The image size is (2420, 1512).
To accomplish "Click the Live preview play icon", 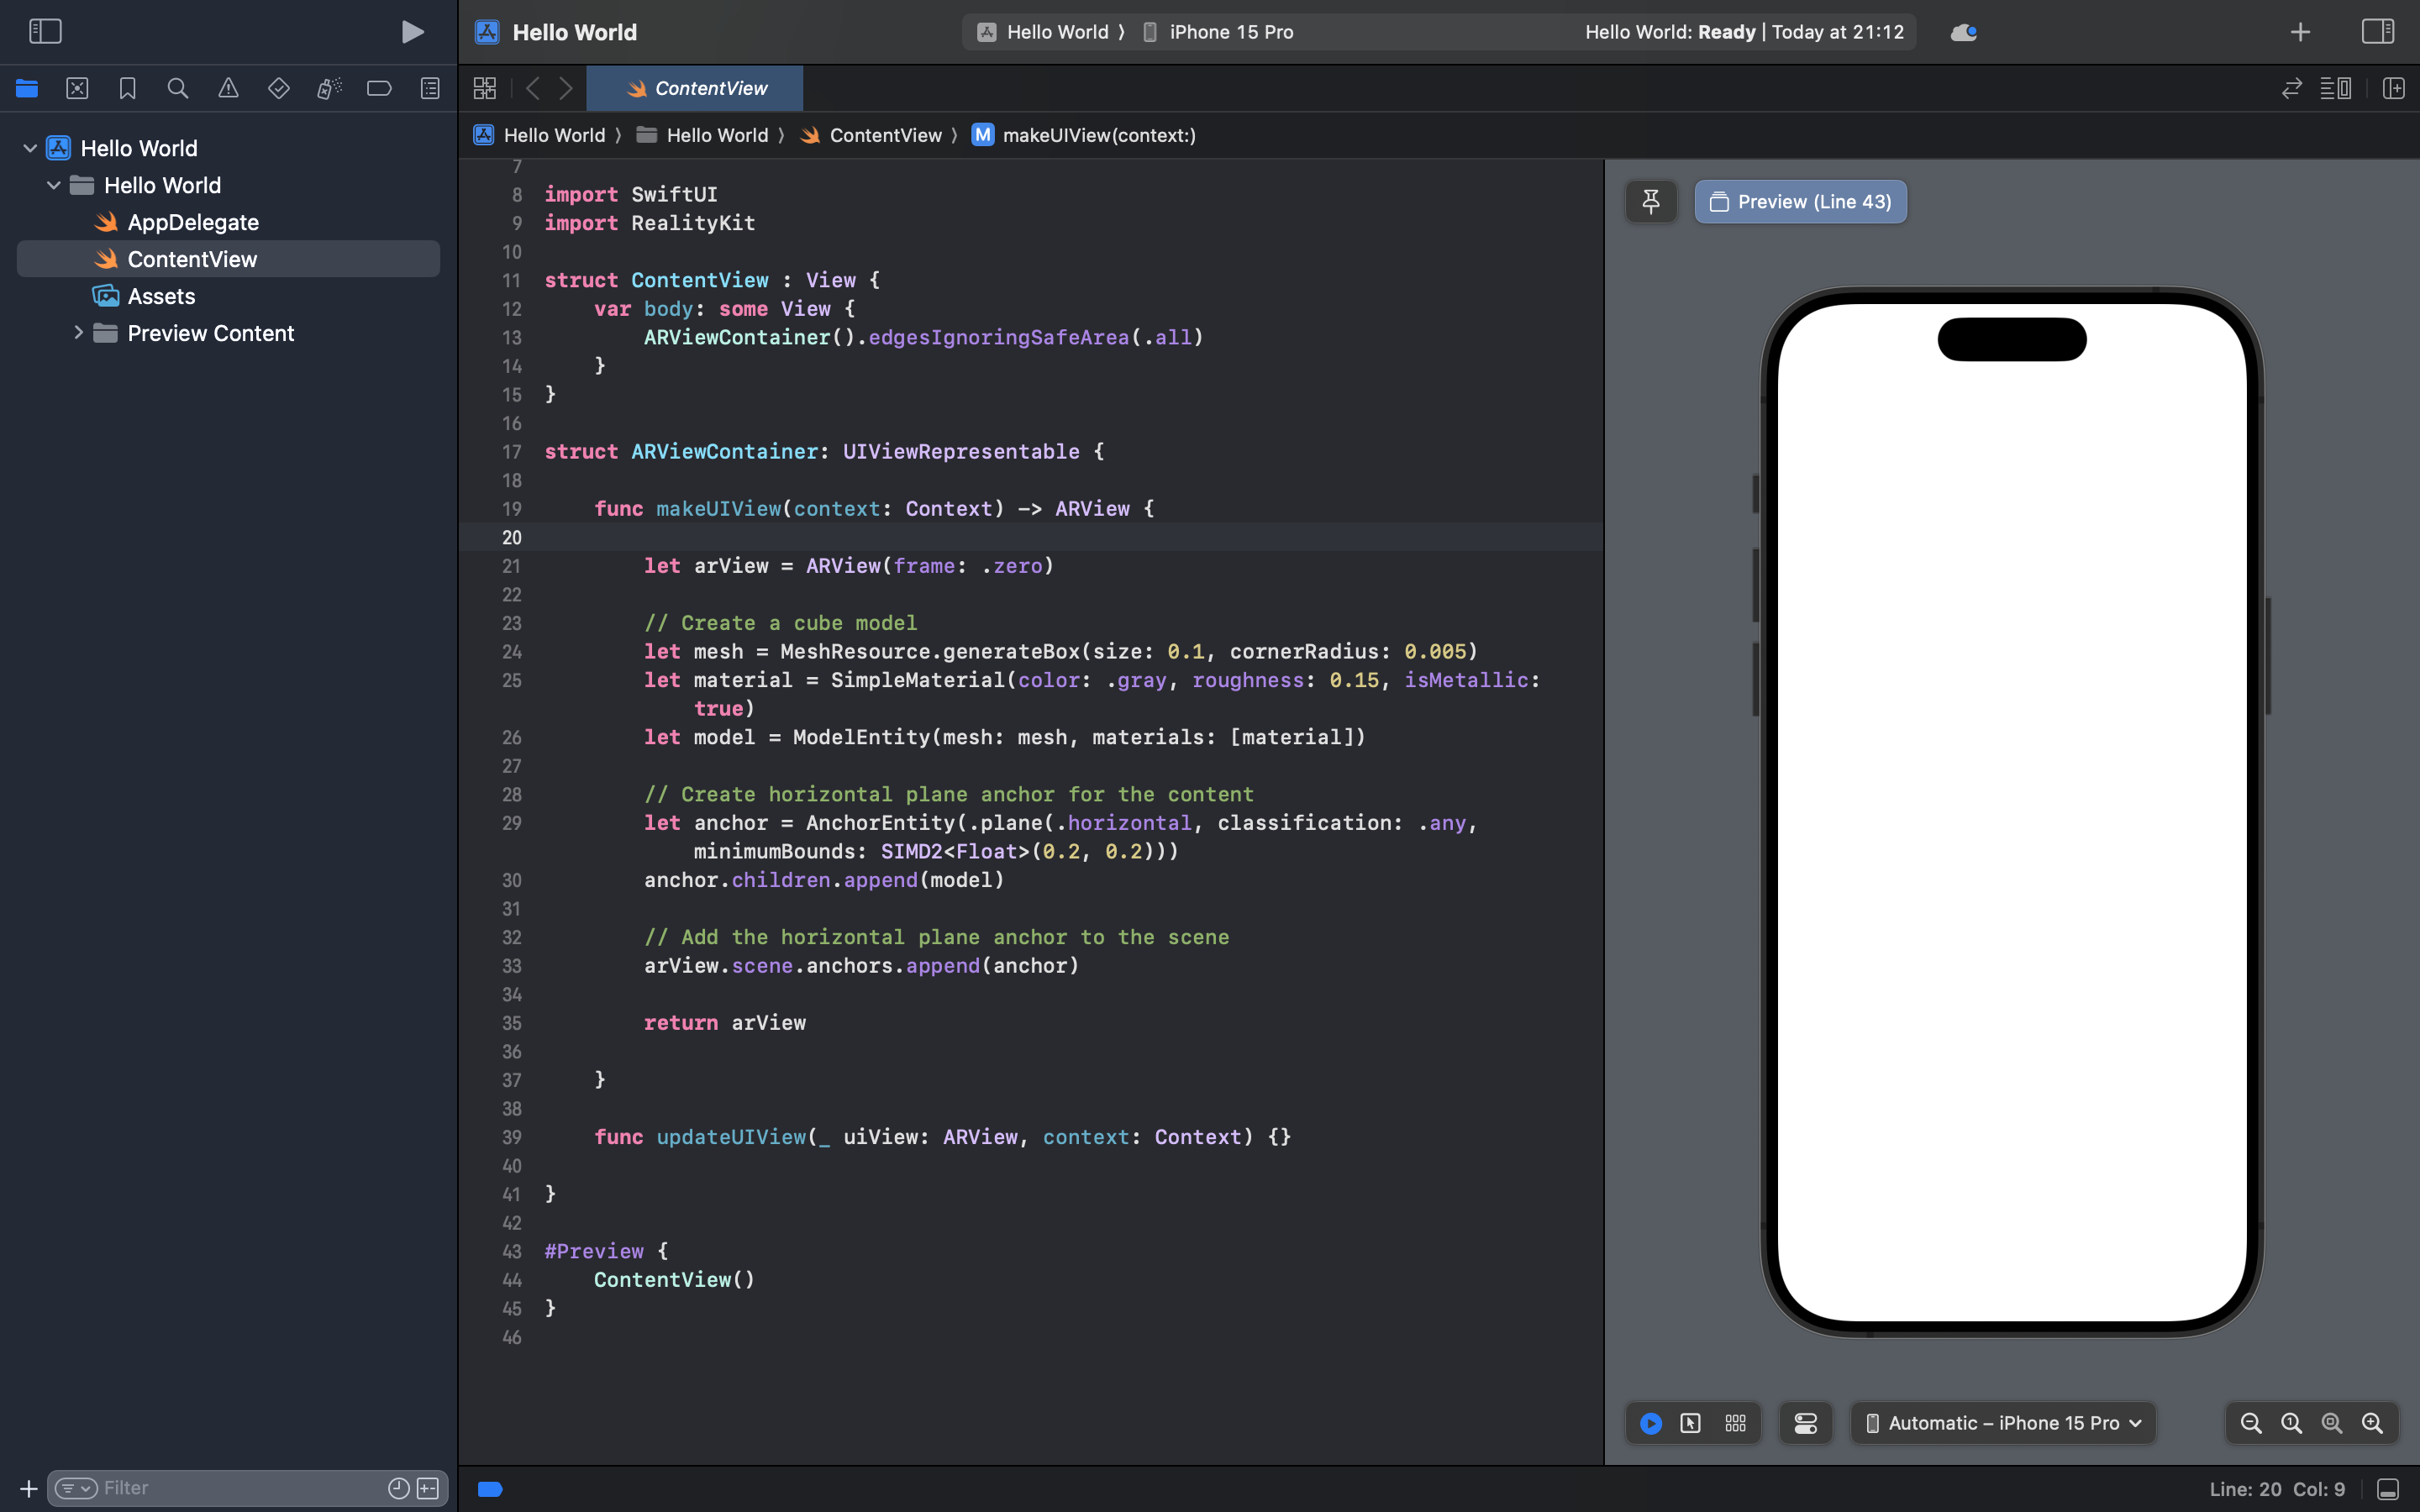I will [1651, 1423].
